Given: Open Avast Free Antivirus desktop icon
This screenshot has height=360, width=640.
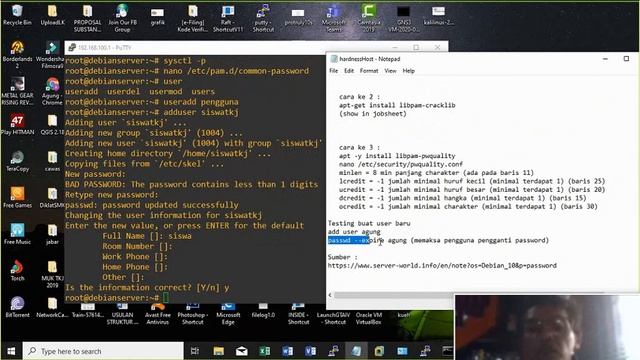Looking at the screenshot, I should point(157,314).
